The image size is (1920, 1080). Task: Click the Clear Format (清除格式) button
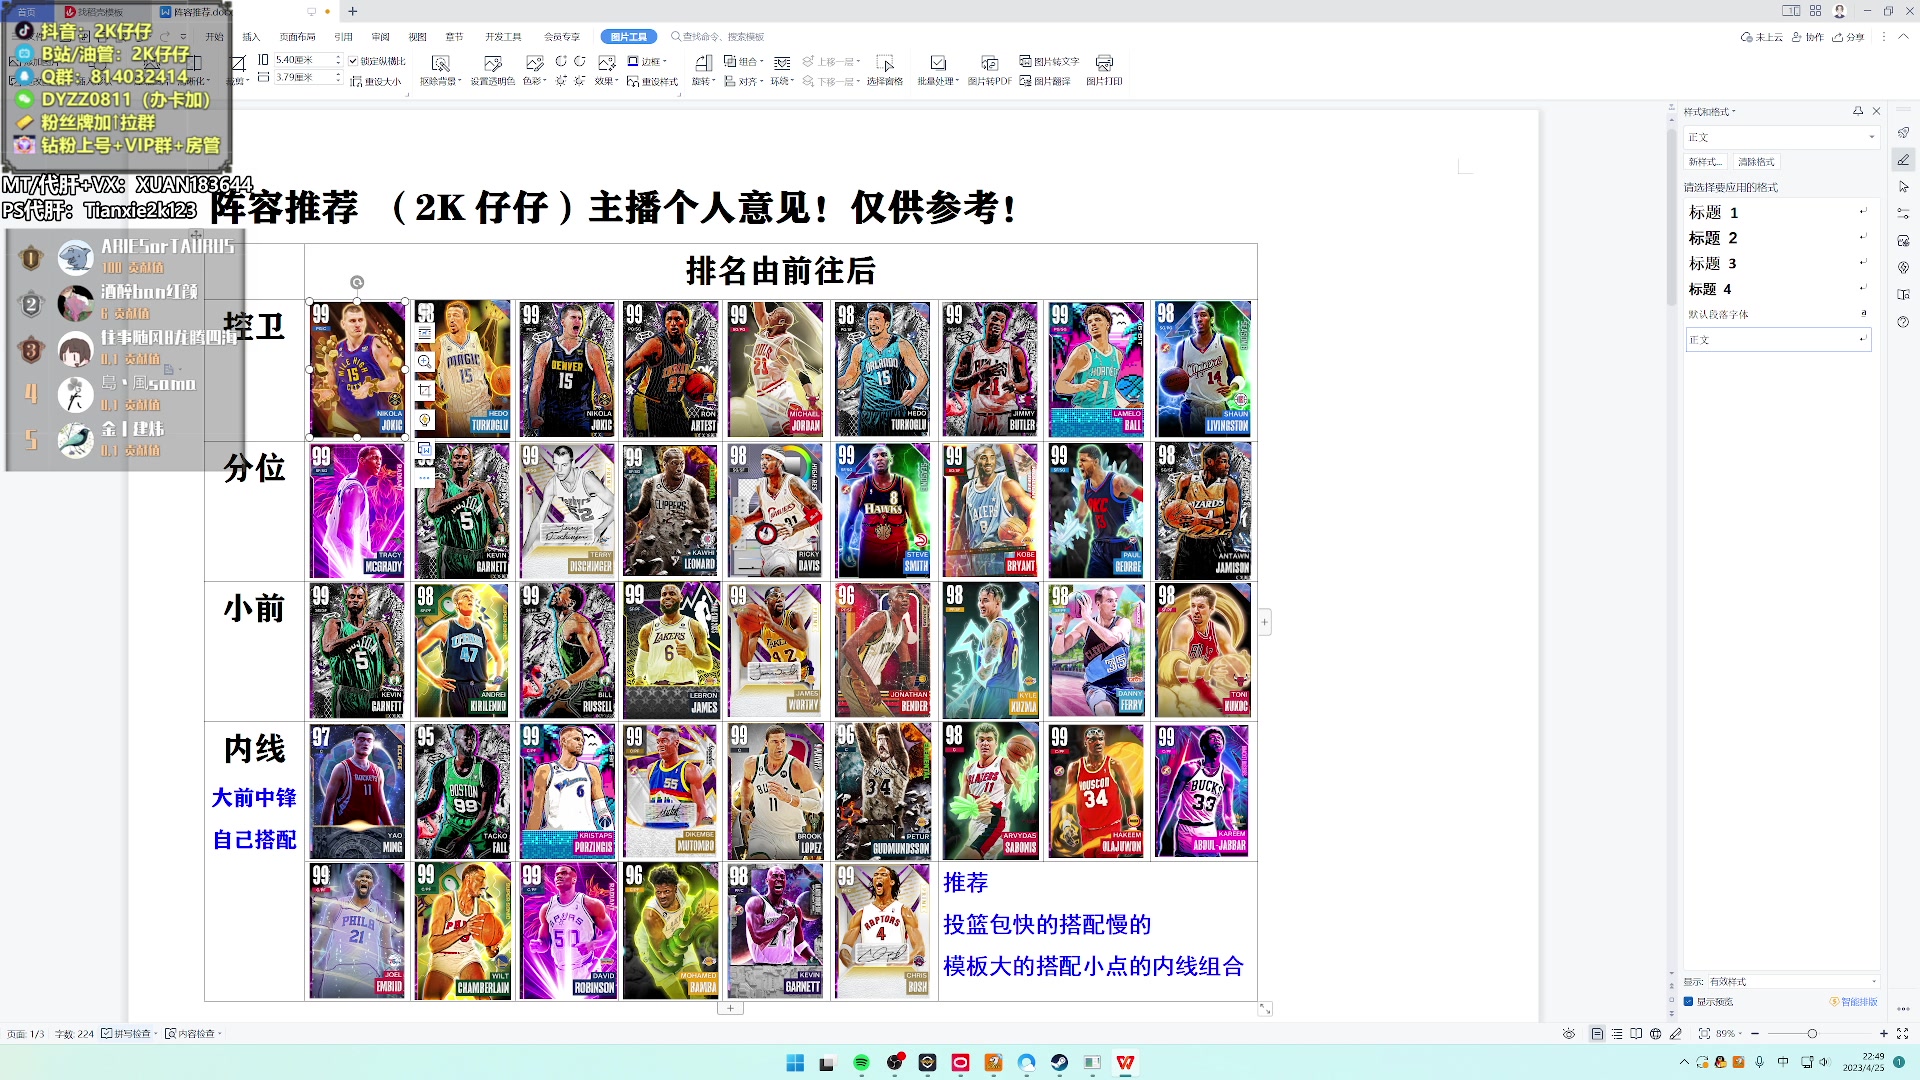pyautogui.click(x=1756, y=162)
